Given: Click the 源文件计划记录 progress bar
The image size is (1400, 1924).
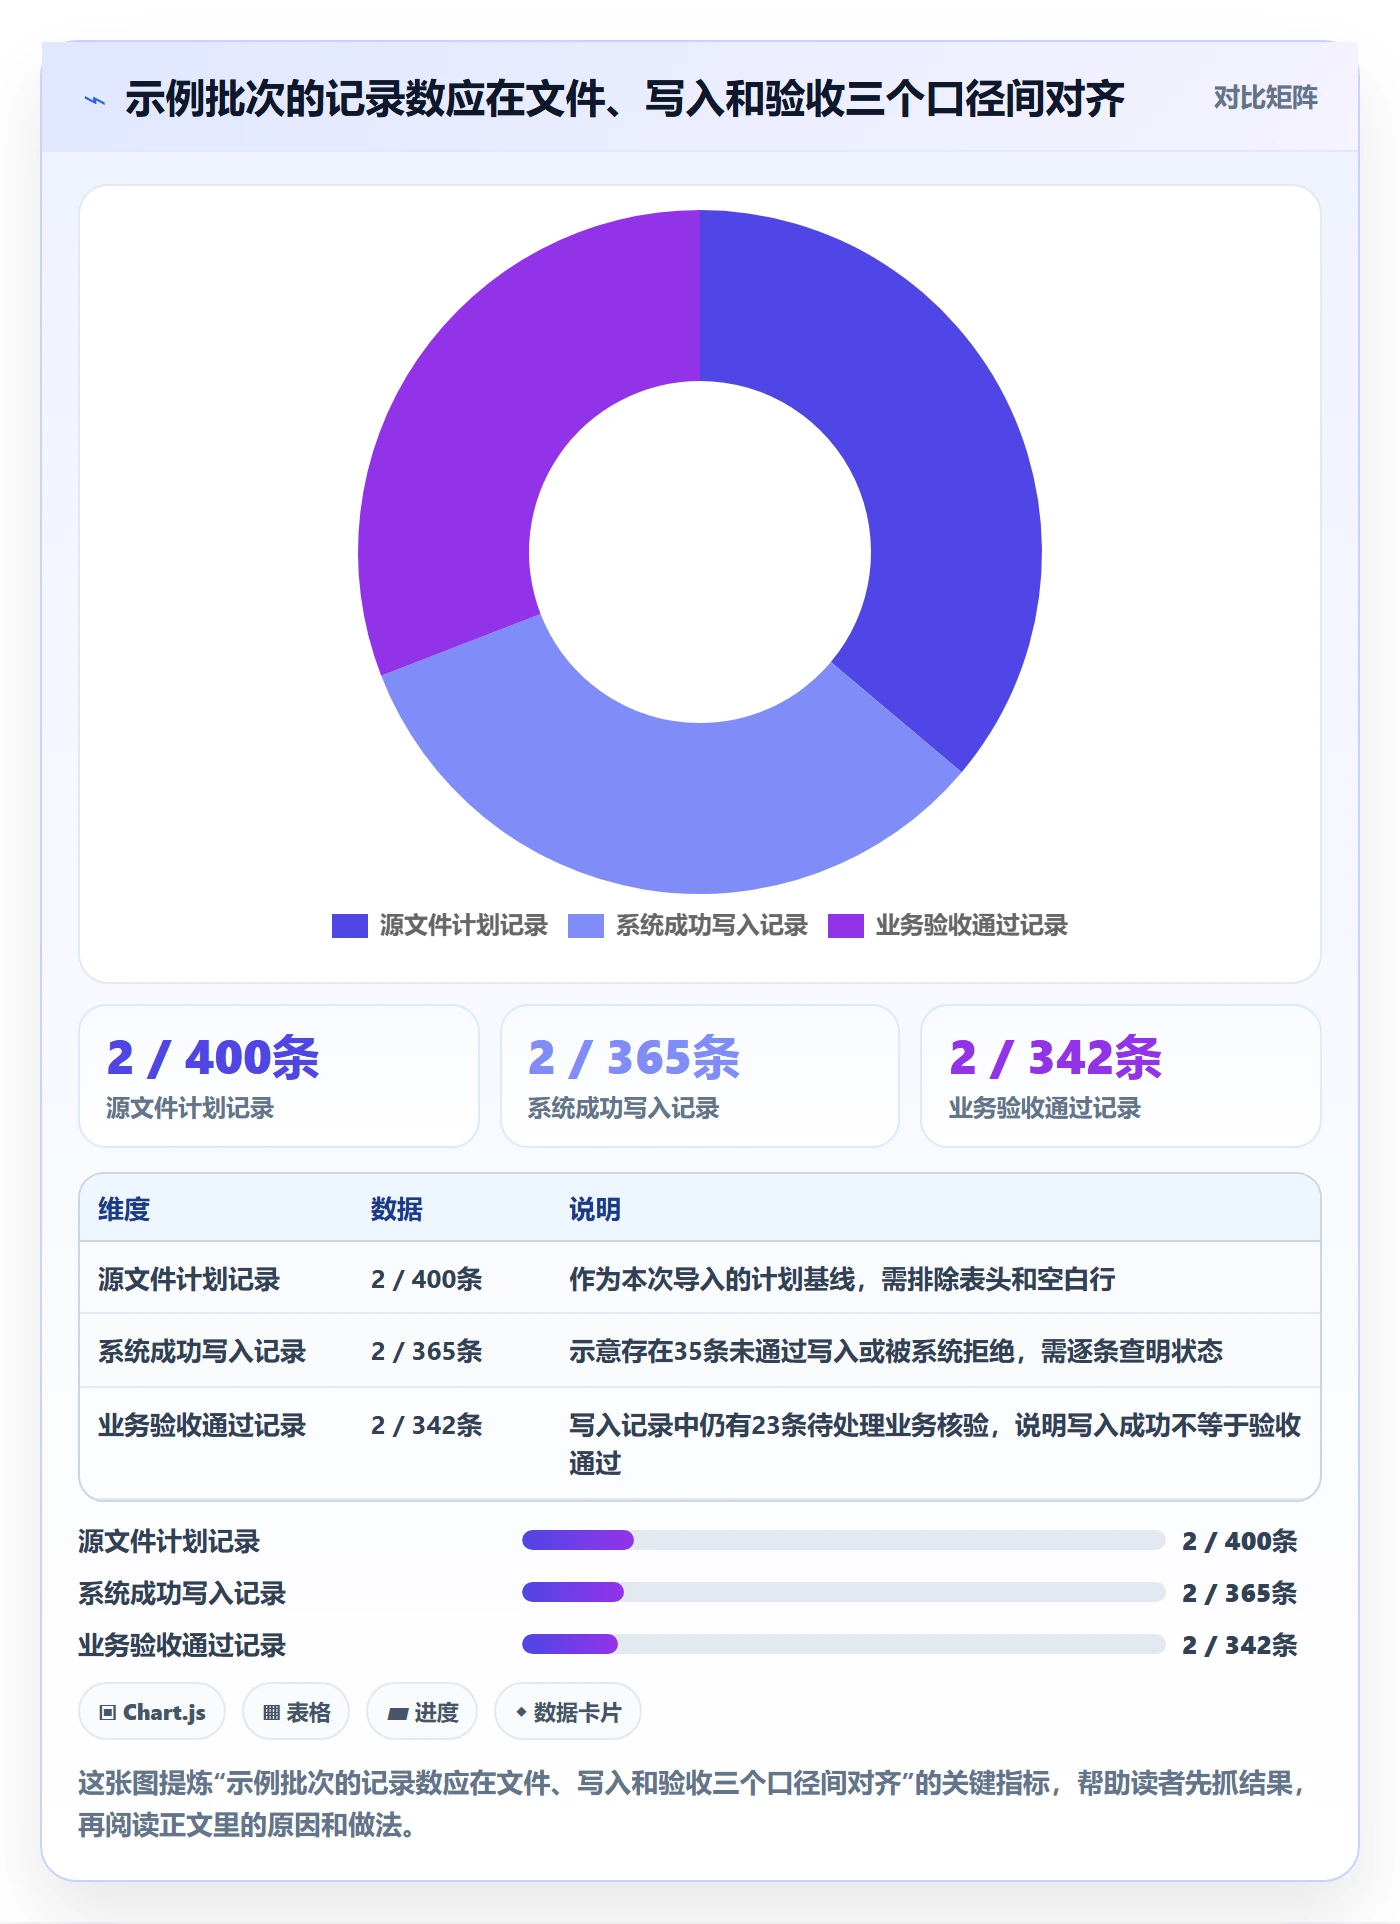Looking at the screenshot, I should click(844, 1540).
